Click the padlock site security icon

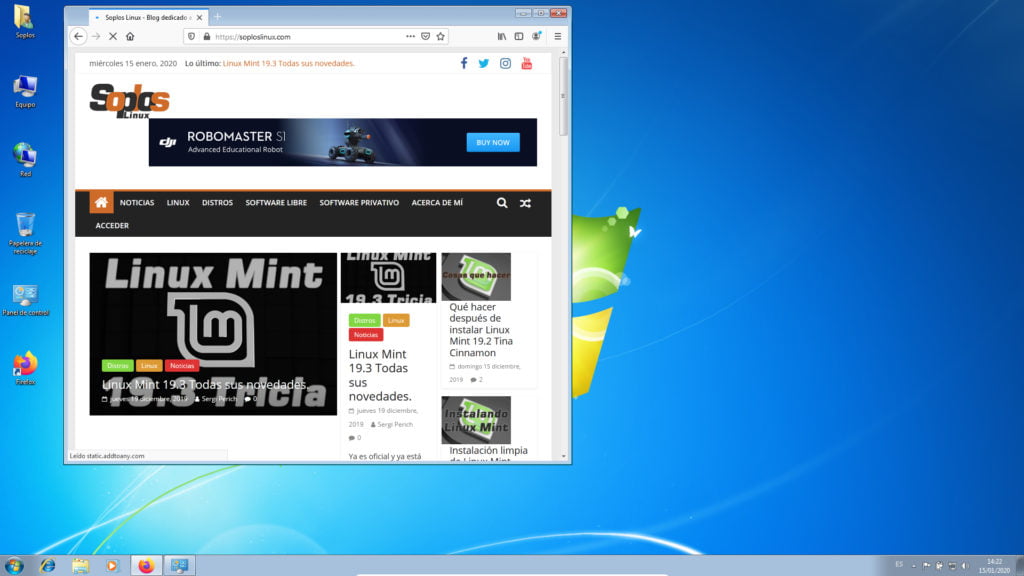pyautogui.click(x=206, y=37)
